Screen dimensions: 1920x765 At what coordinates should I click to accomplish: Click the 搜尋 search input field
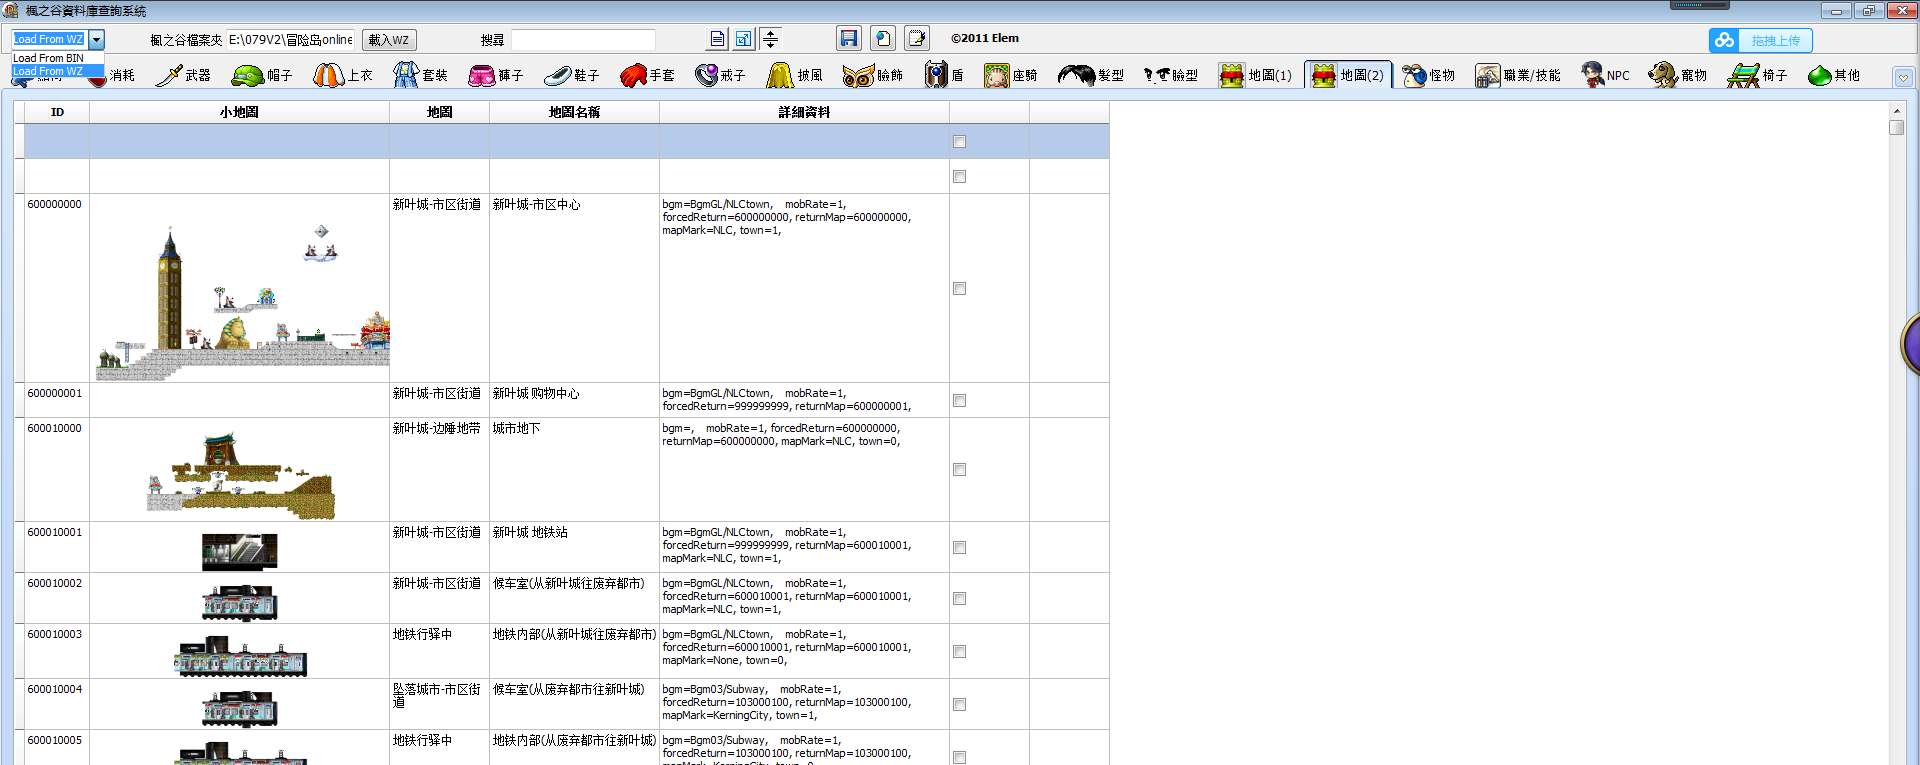583,40
